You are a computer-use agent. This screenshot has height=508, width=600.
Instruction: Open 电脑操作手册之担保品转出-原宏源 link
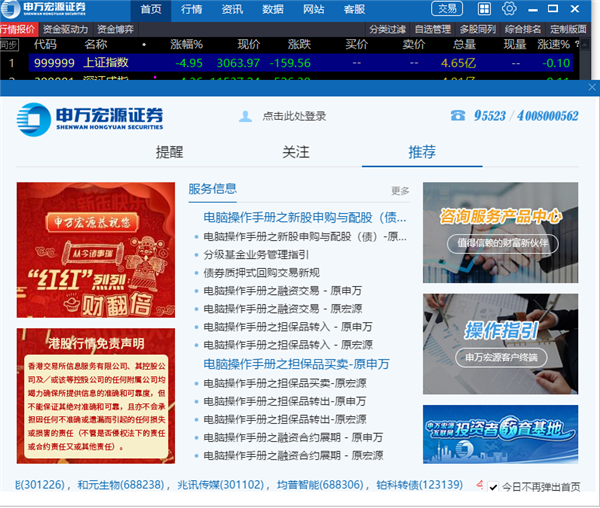click(x=285, y=419)
